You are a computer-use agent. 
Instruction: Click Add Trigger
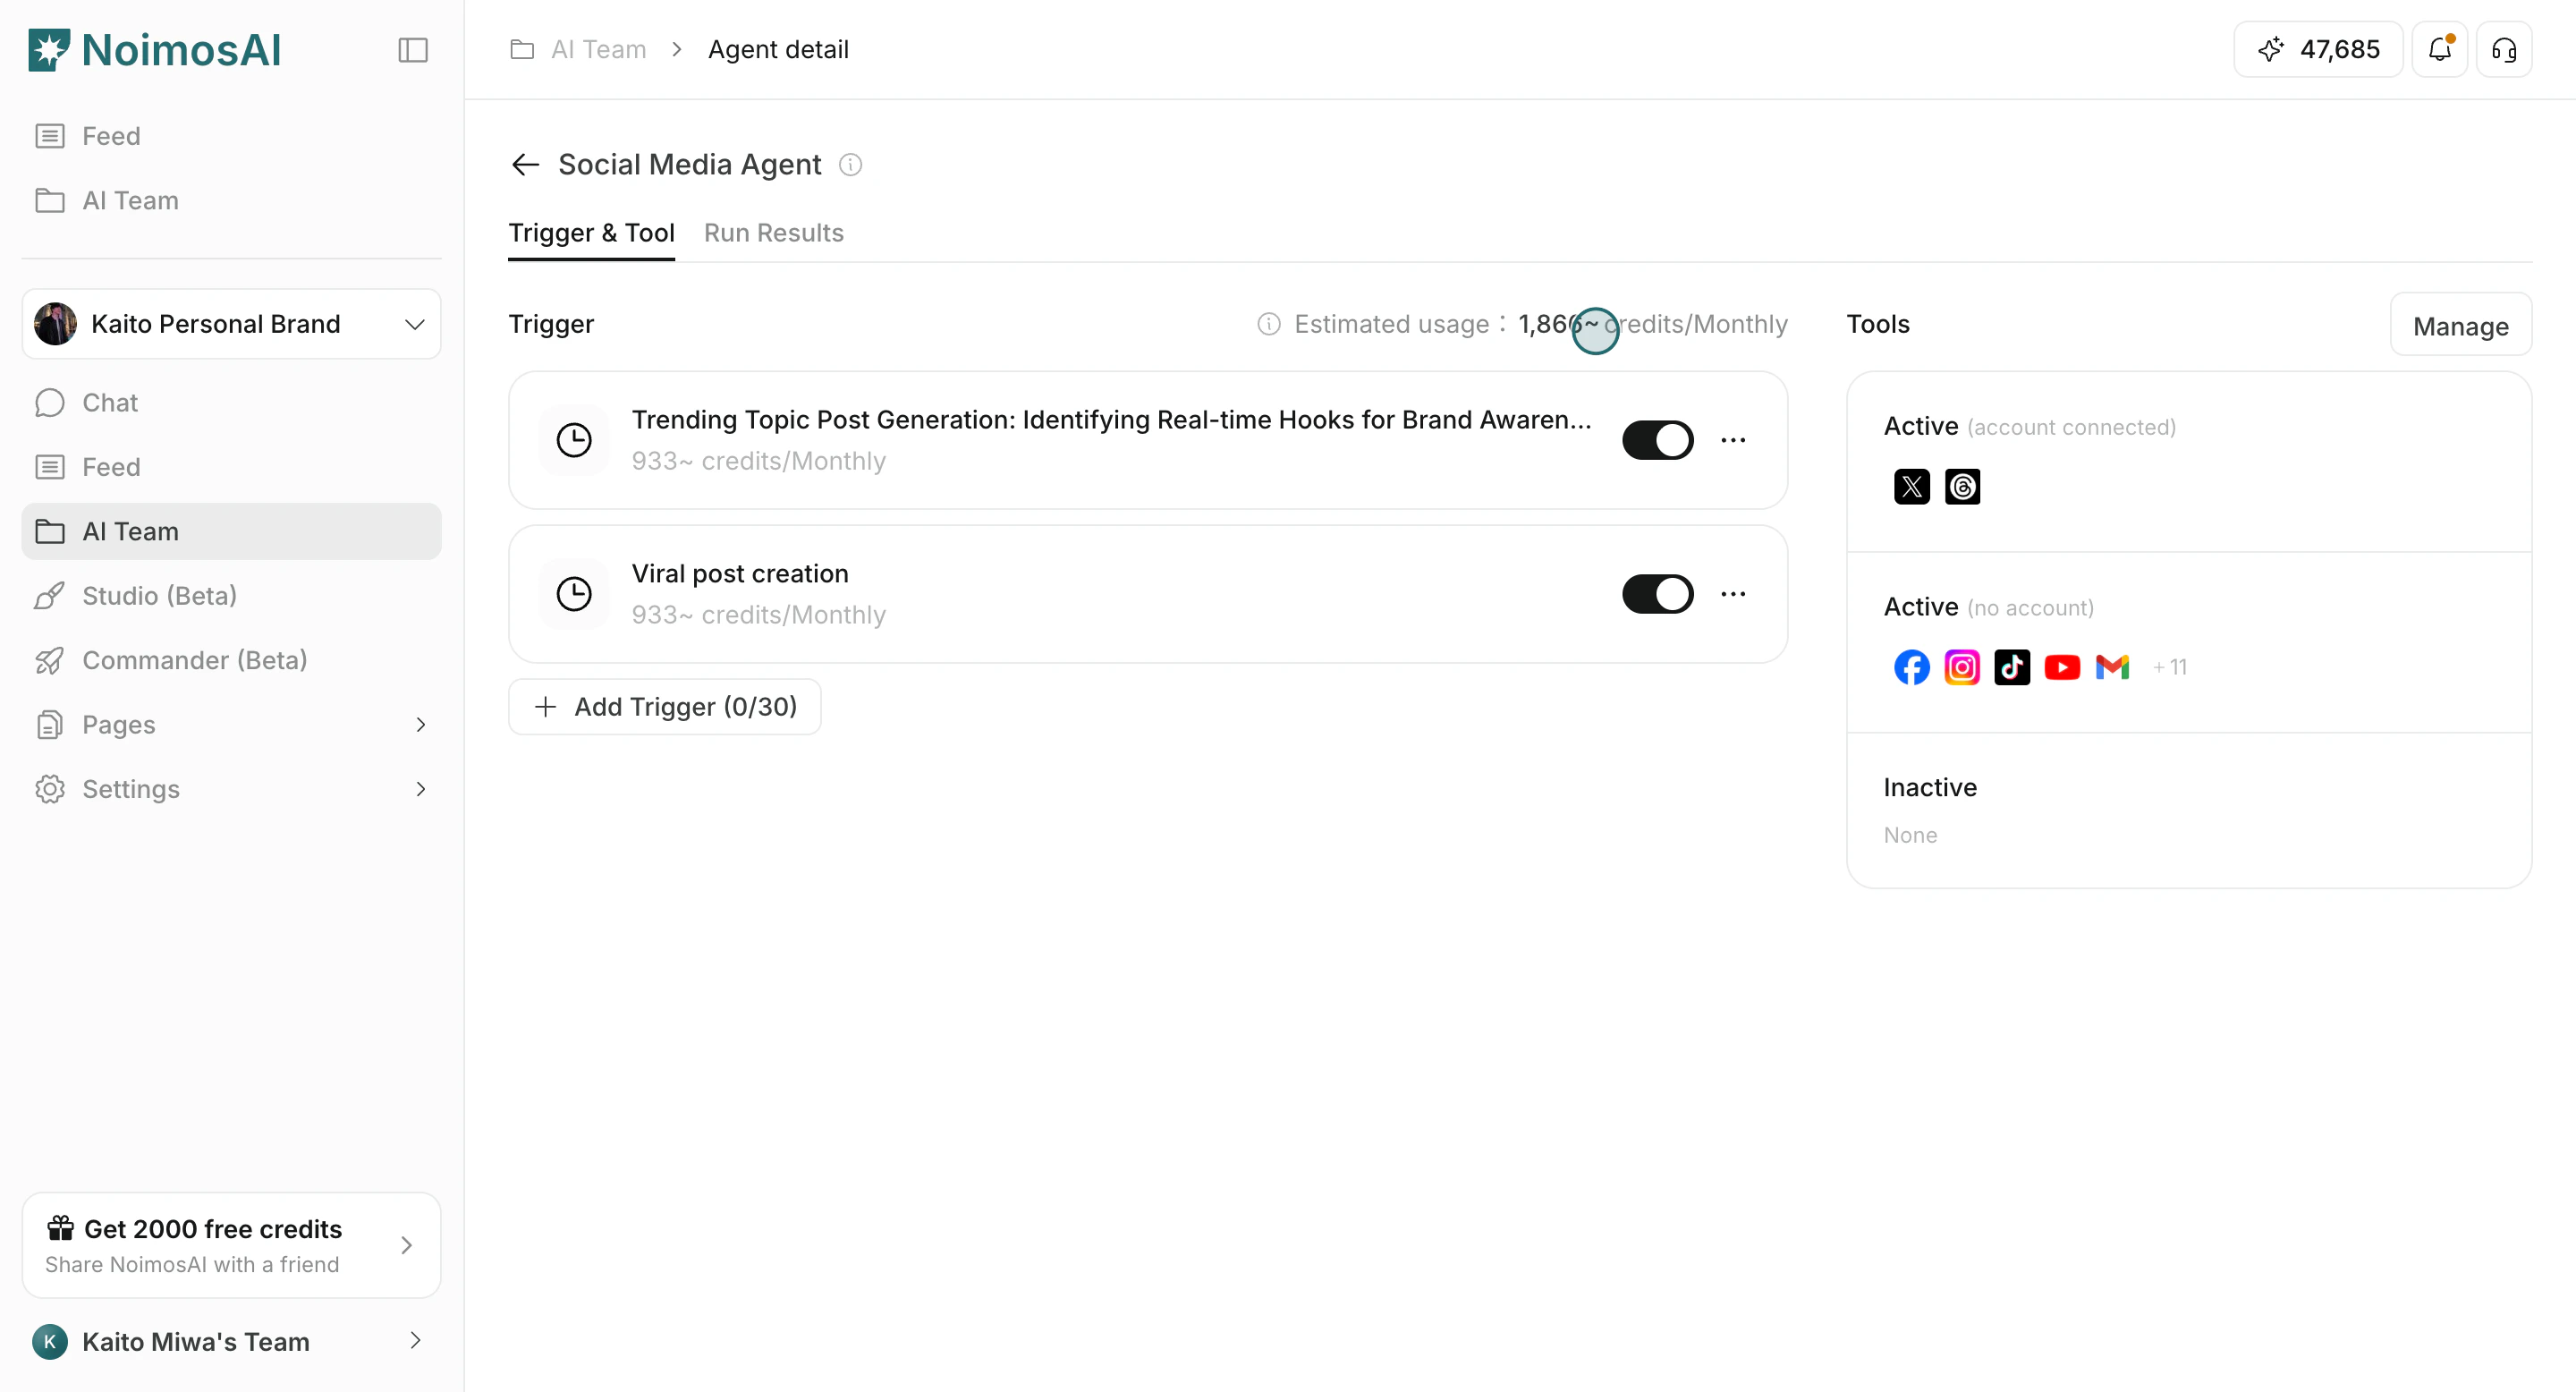tap(665, 706)
